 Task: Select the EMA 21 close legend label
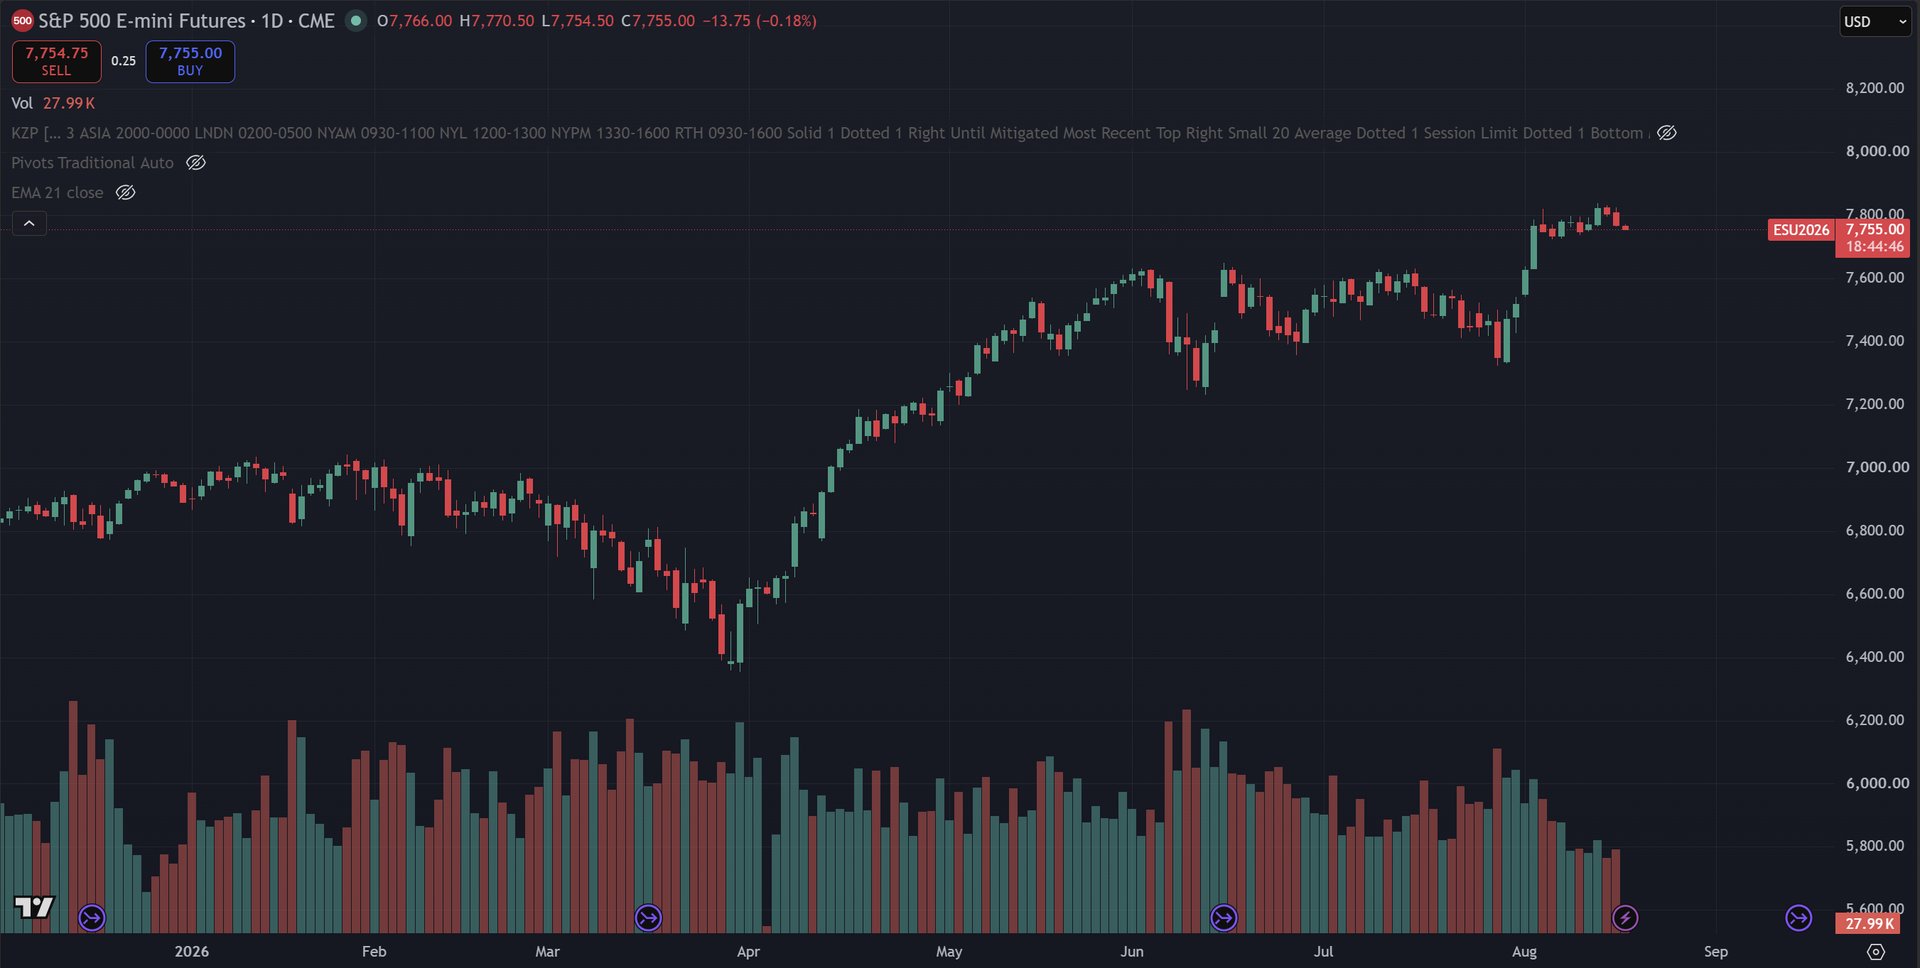(57, 193)
